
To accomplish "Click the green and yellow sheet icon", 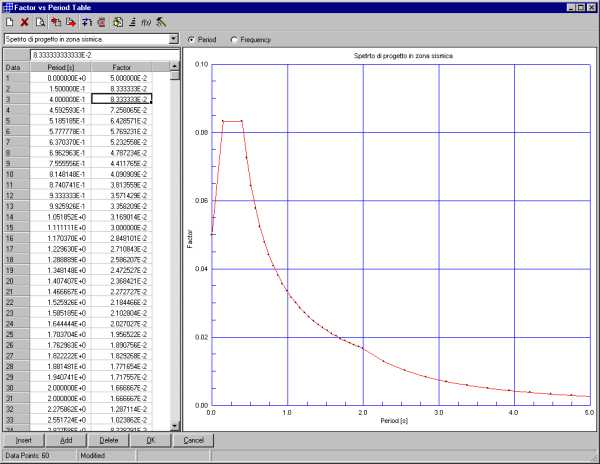I will 117,21.
